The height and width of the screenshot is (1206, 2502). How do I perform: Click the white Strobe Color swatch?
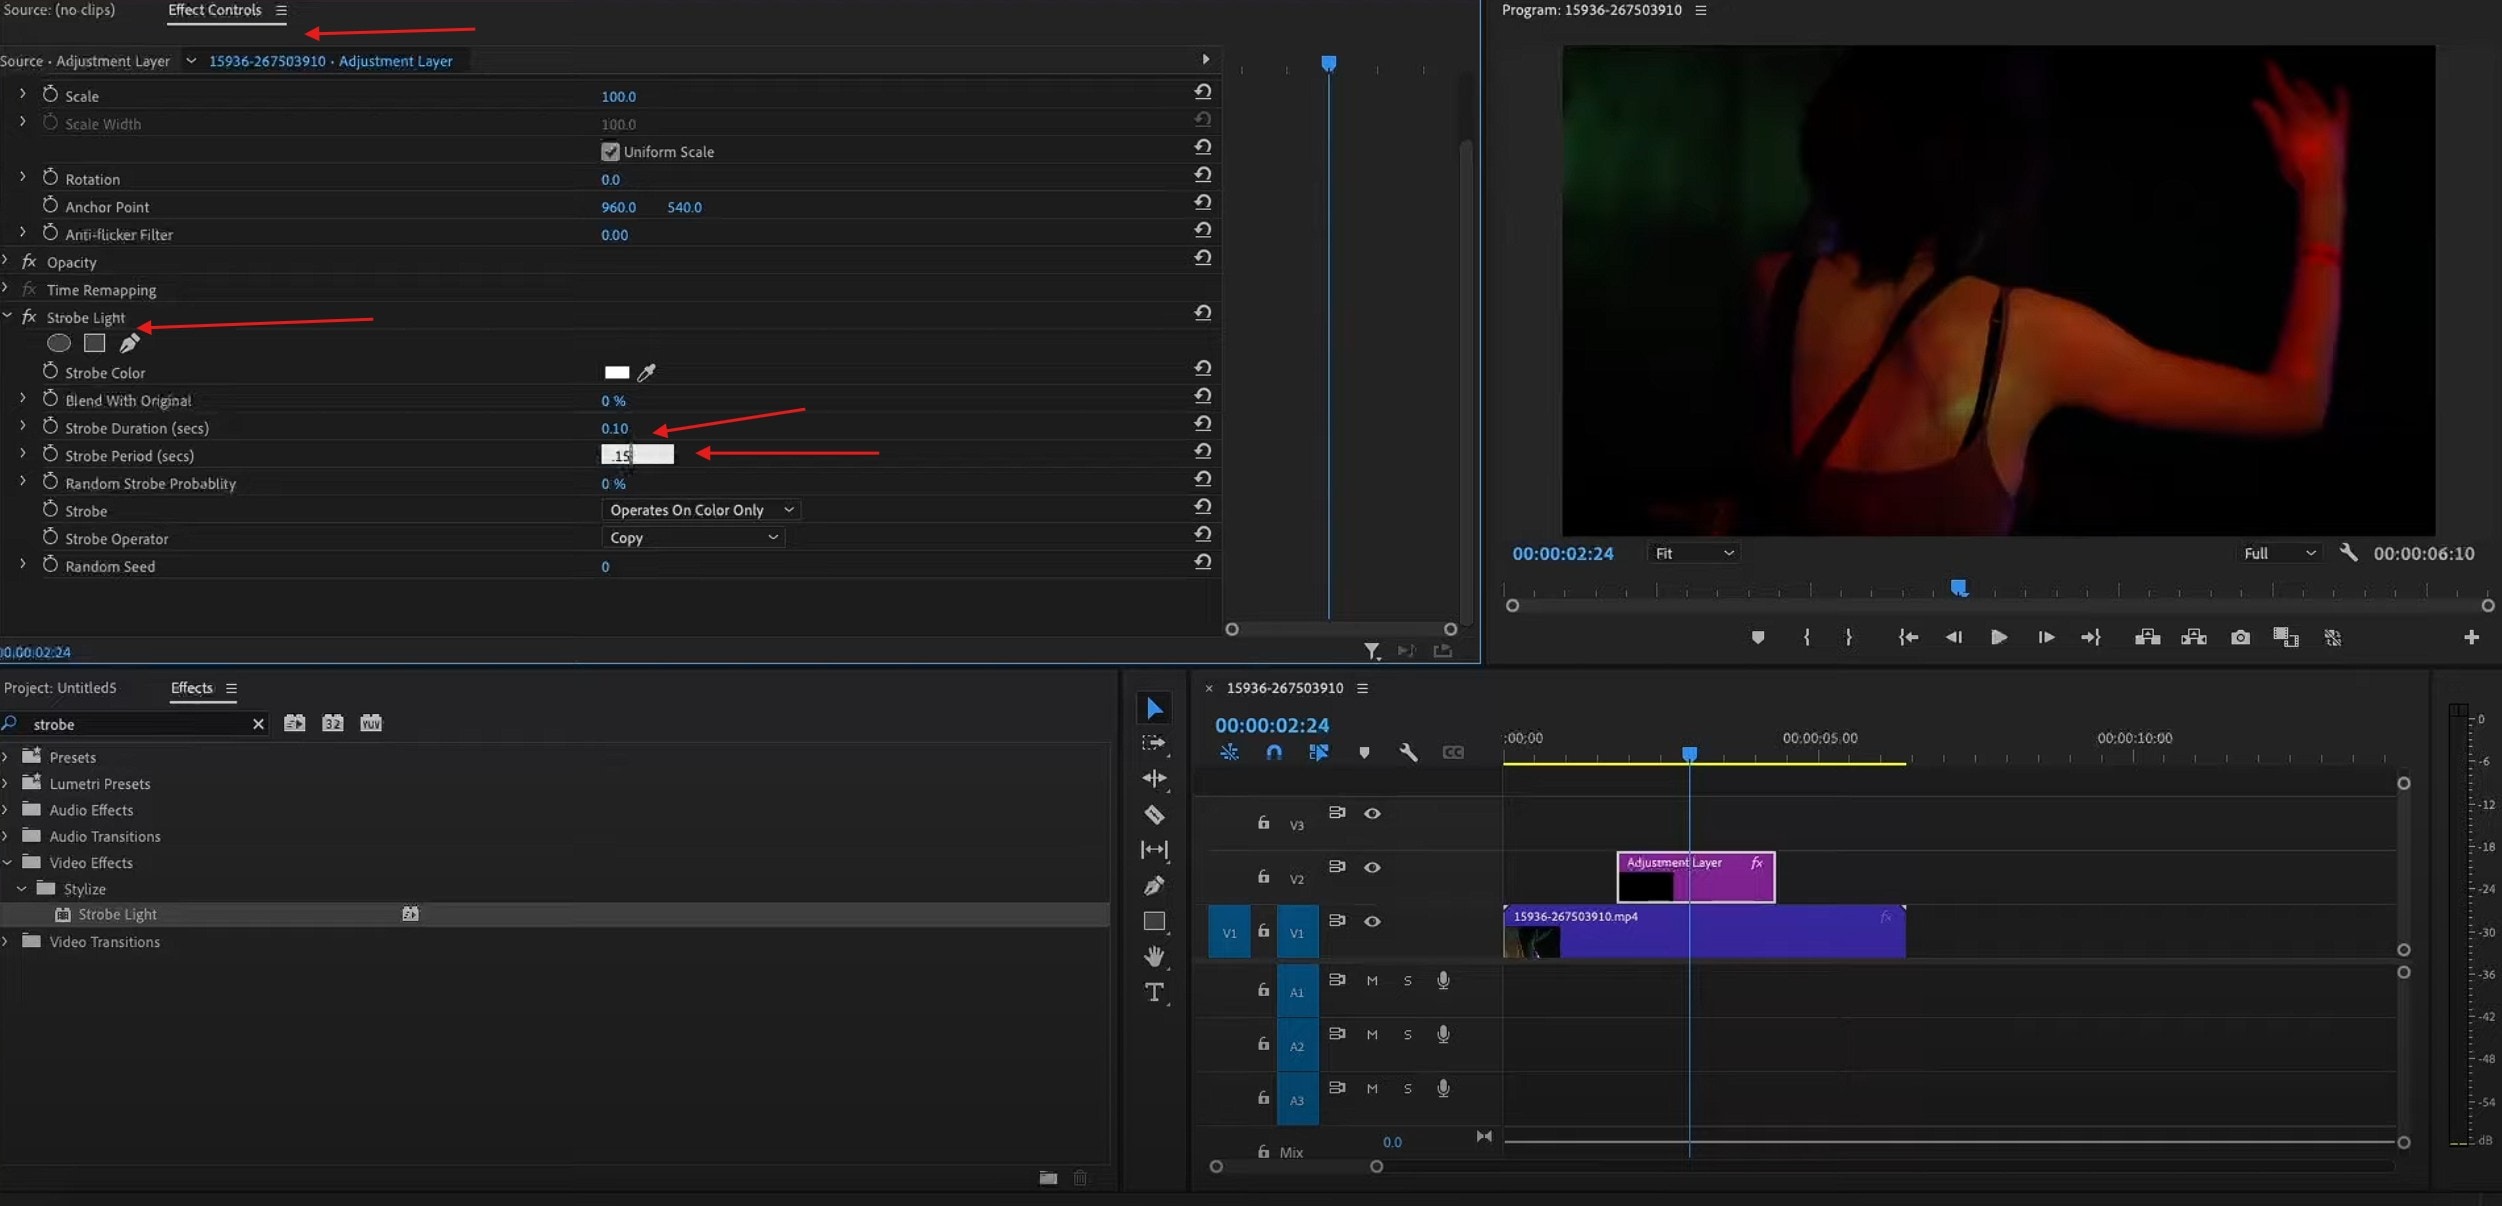pos(617,372)
